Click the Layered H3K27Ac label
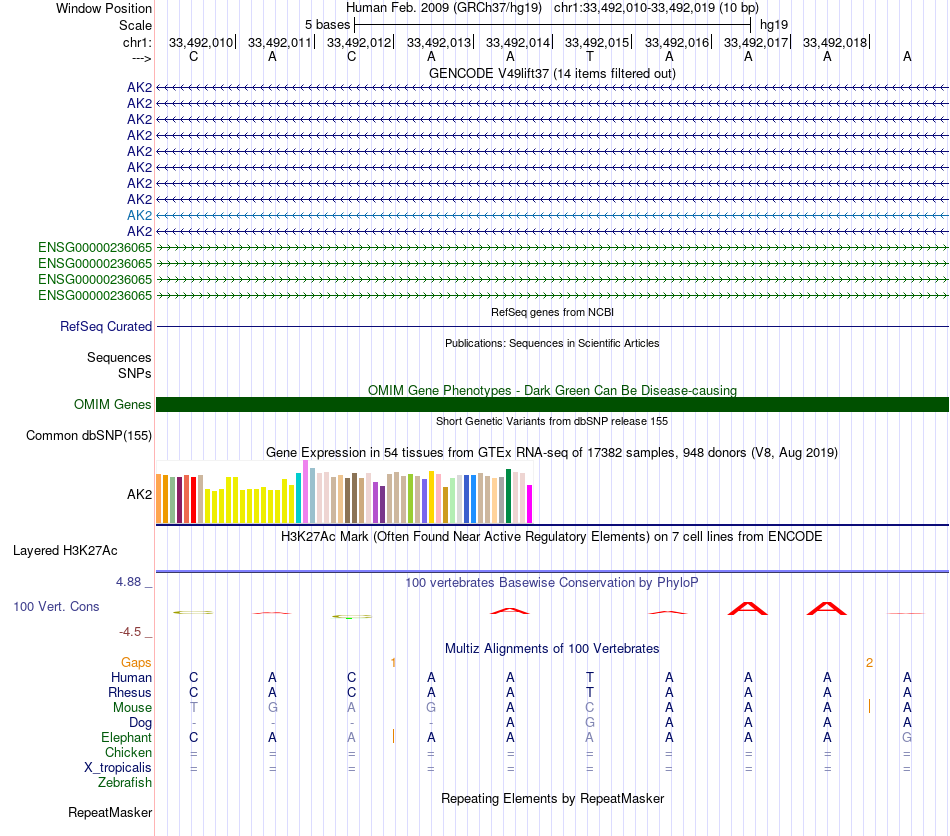This screenshot has height=836, width=950. coord(65,551)
